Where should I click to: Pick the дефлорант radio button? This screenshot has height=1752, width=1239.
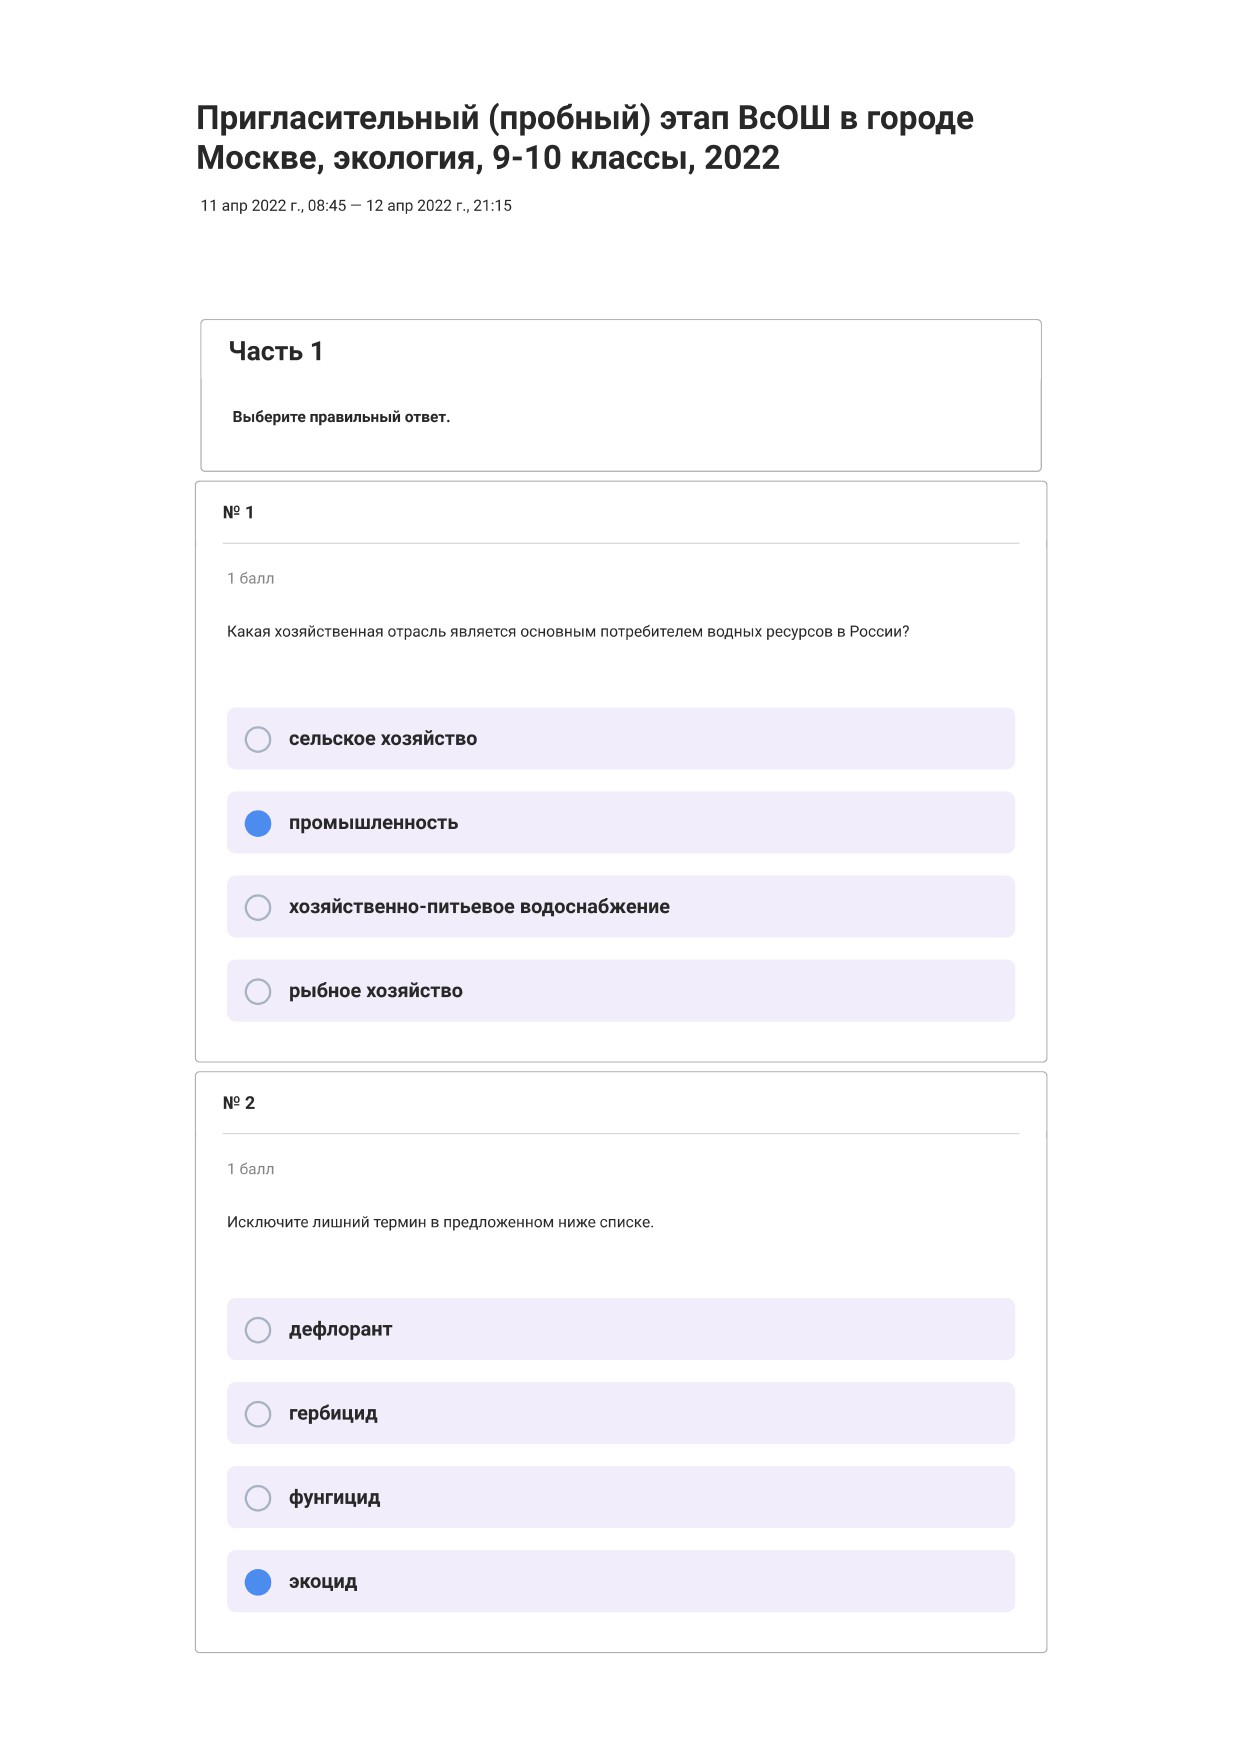[x=258, y=1329]
